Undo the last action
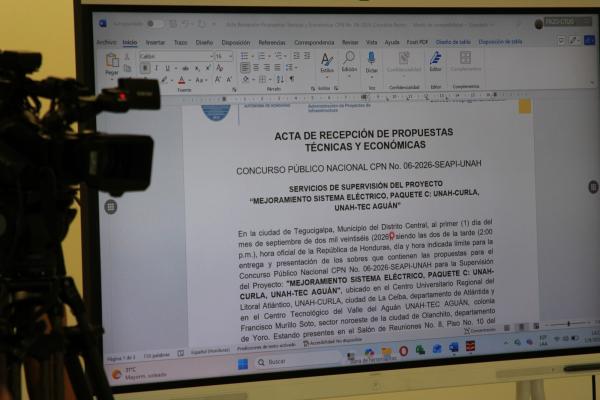This screenshot has width=600, height=400. 186,24
